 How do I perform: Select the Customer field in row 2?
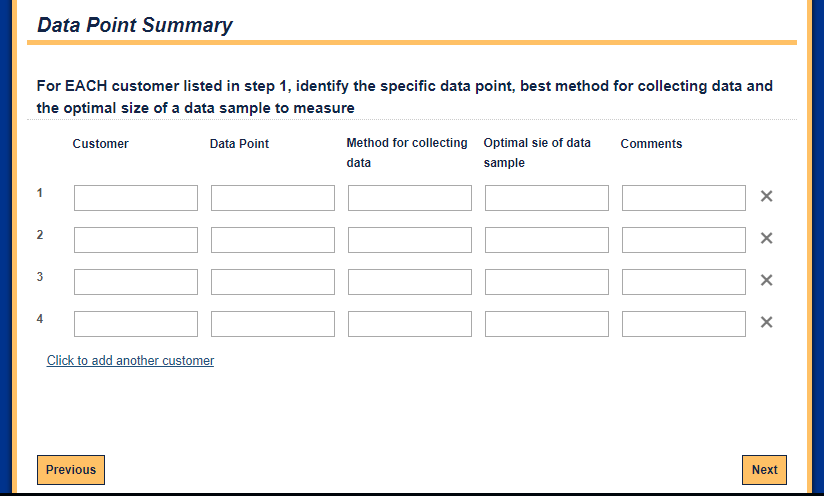[136, 240]
